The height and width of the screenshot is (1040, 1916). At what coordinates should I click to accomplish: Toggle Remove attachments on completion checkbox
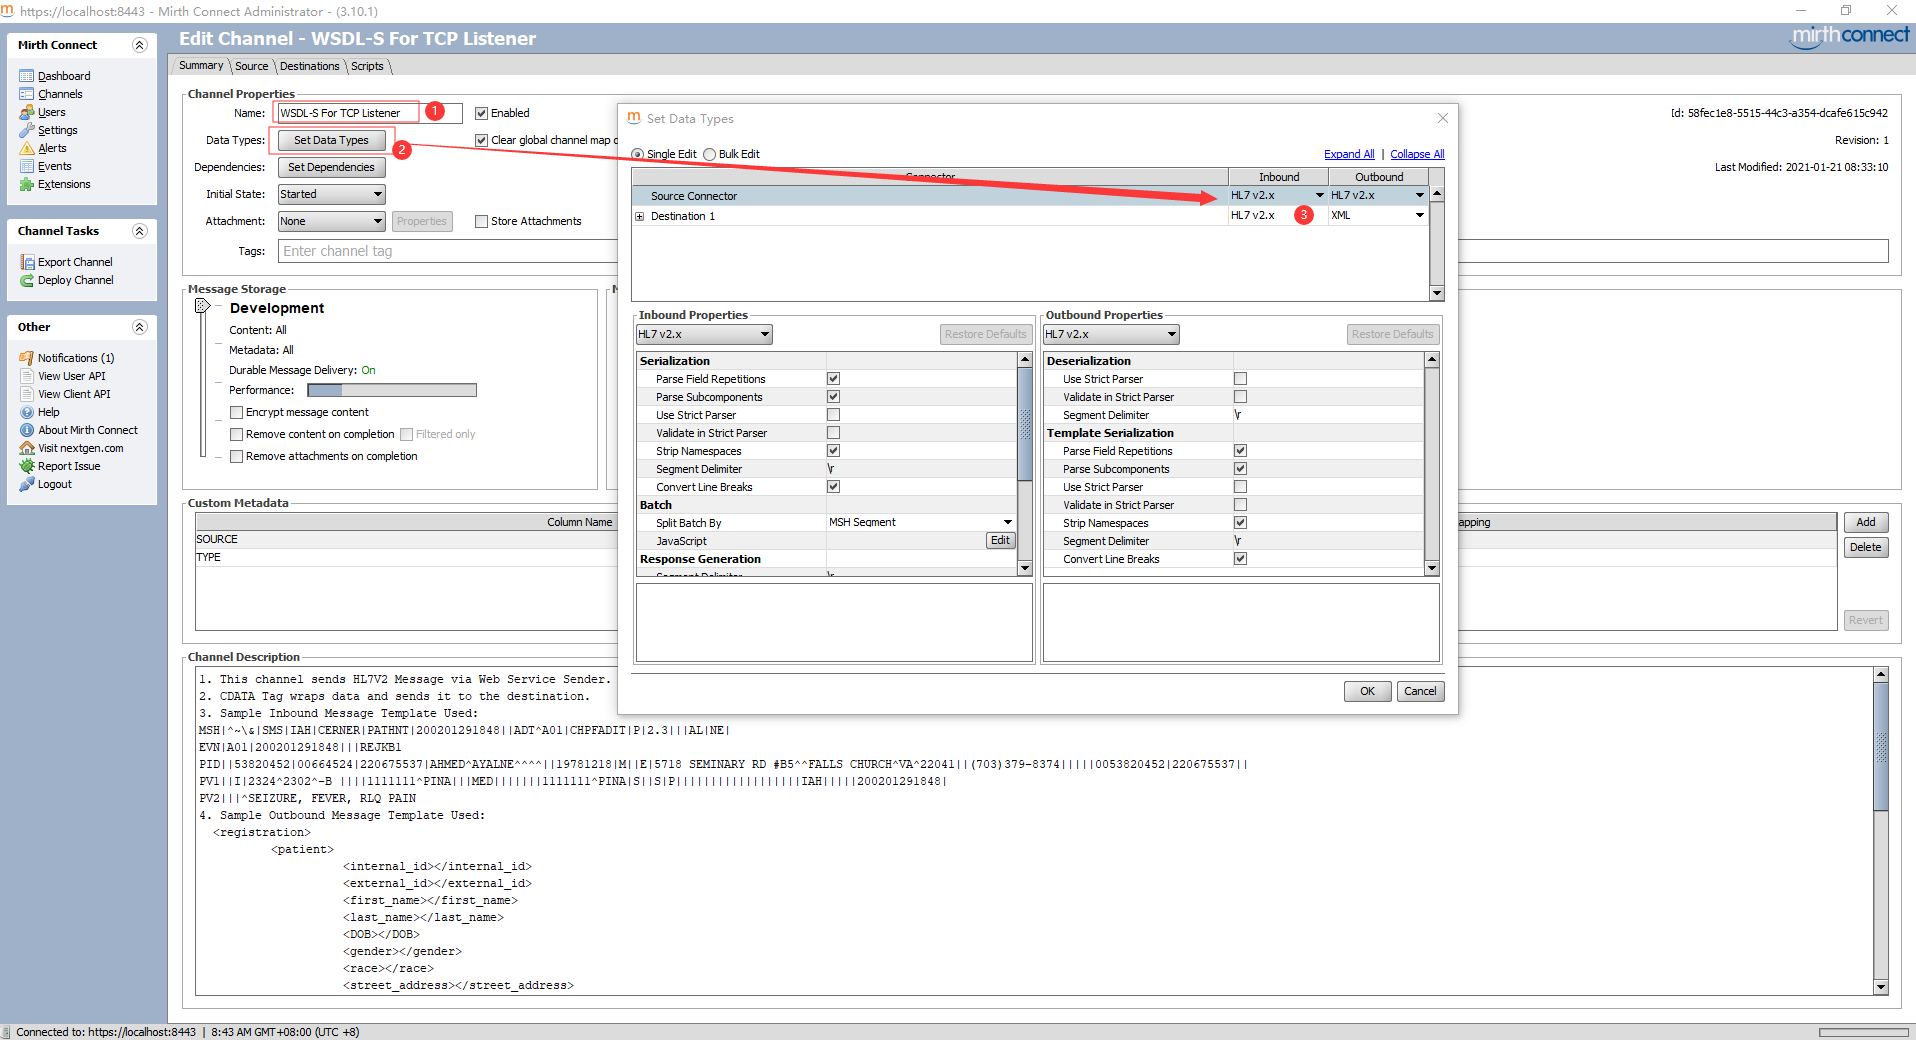tap(236, 456)
